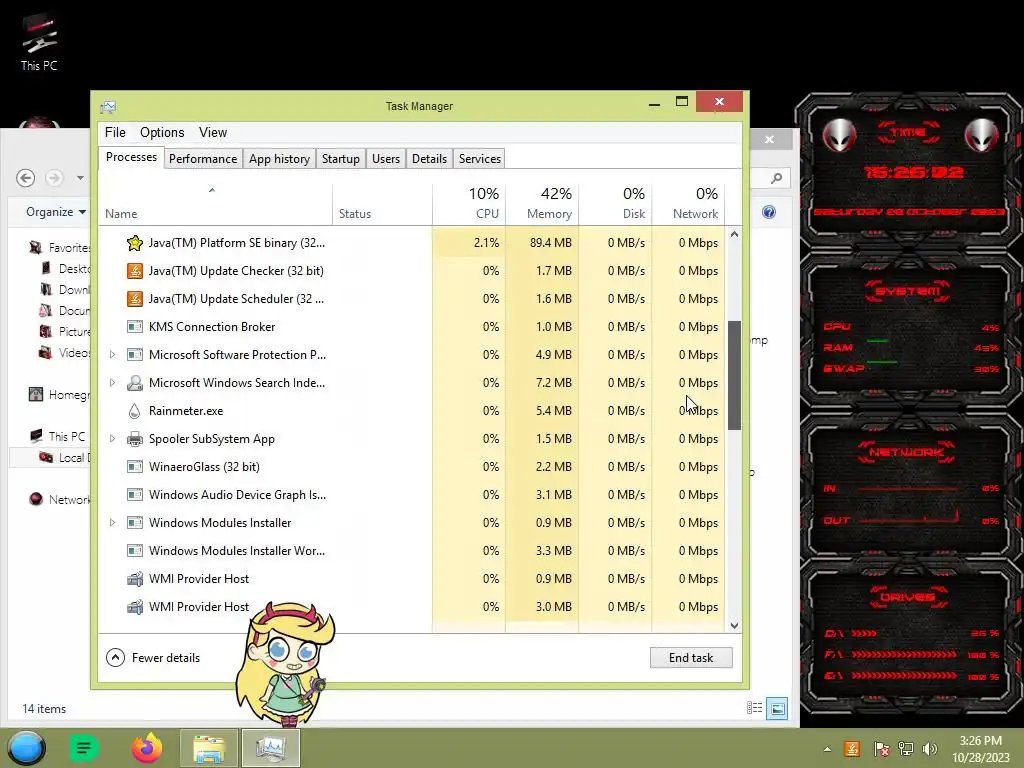
Task: Switch Explorer to large thumbnails view
Action: [777, 708]
